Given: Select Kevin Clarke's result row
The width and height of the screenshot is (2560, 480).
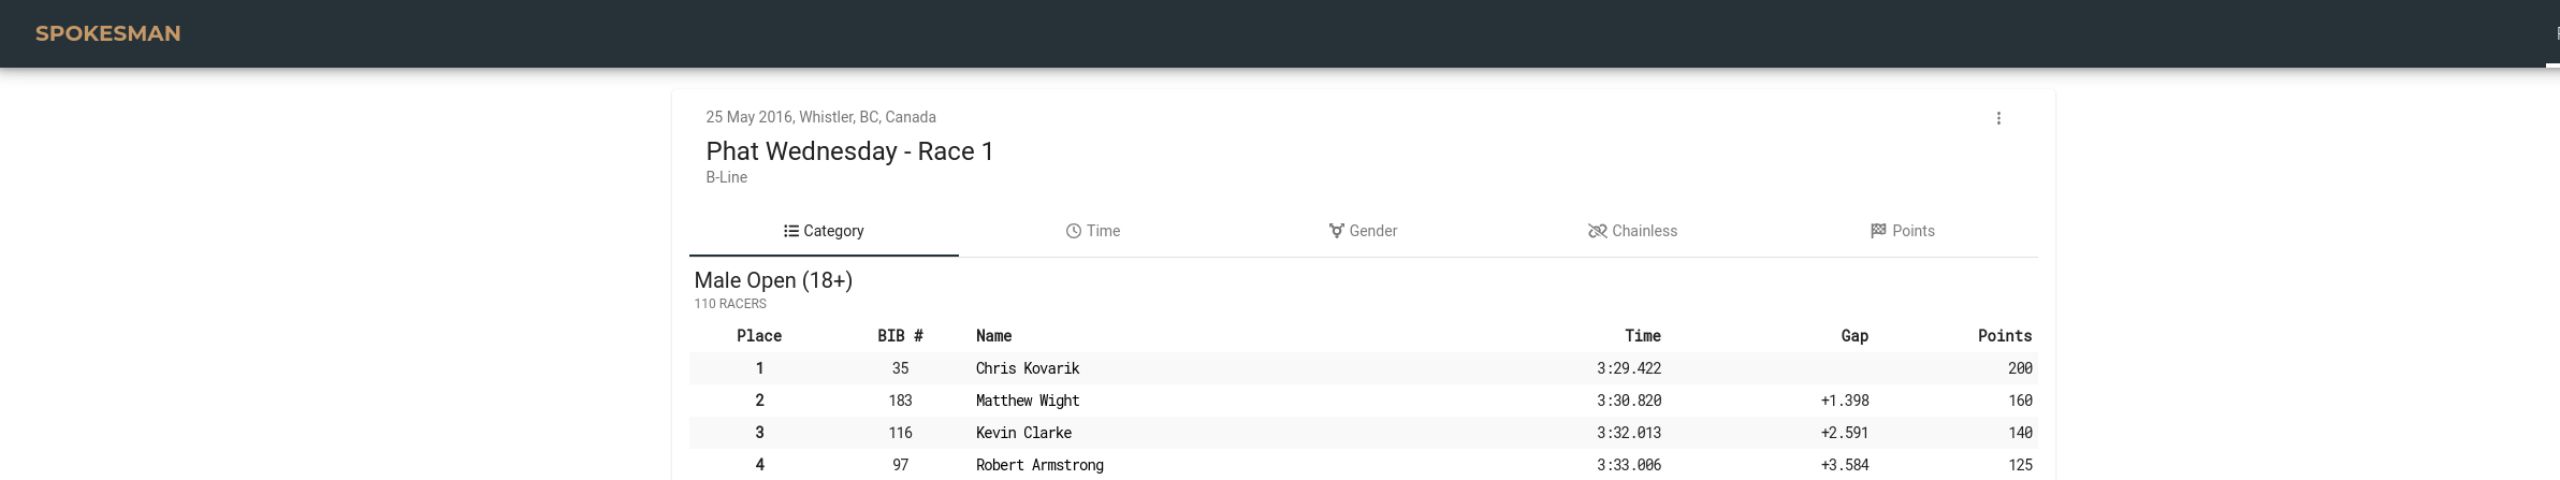Looking at the screenshot, I should click(1364, 432).
